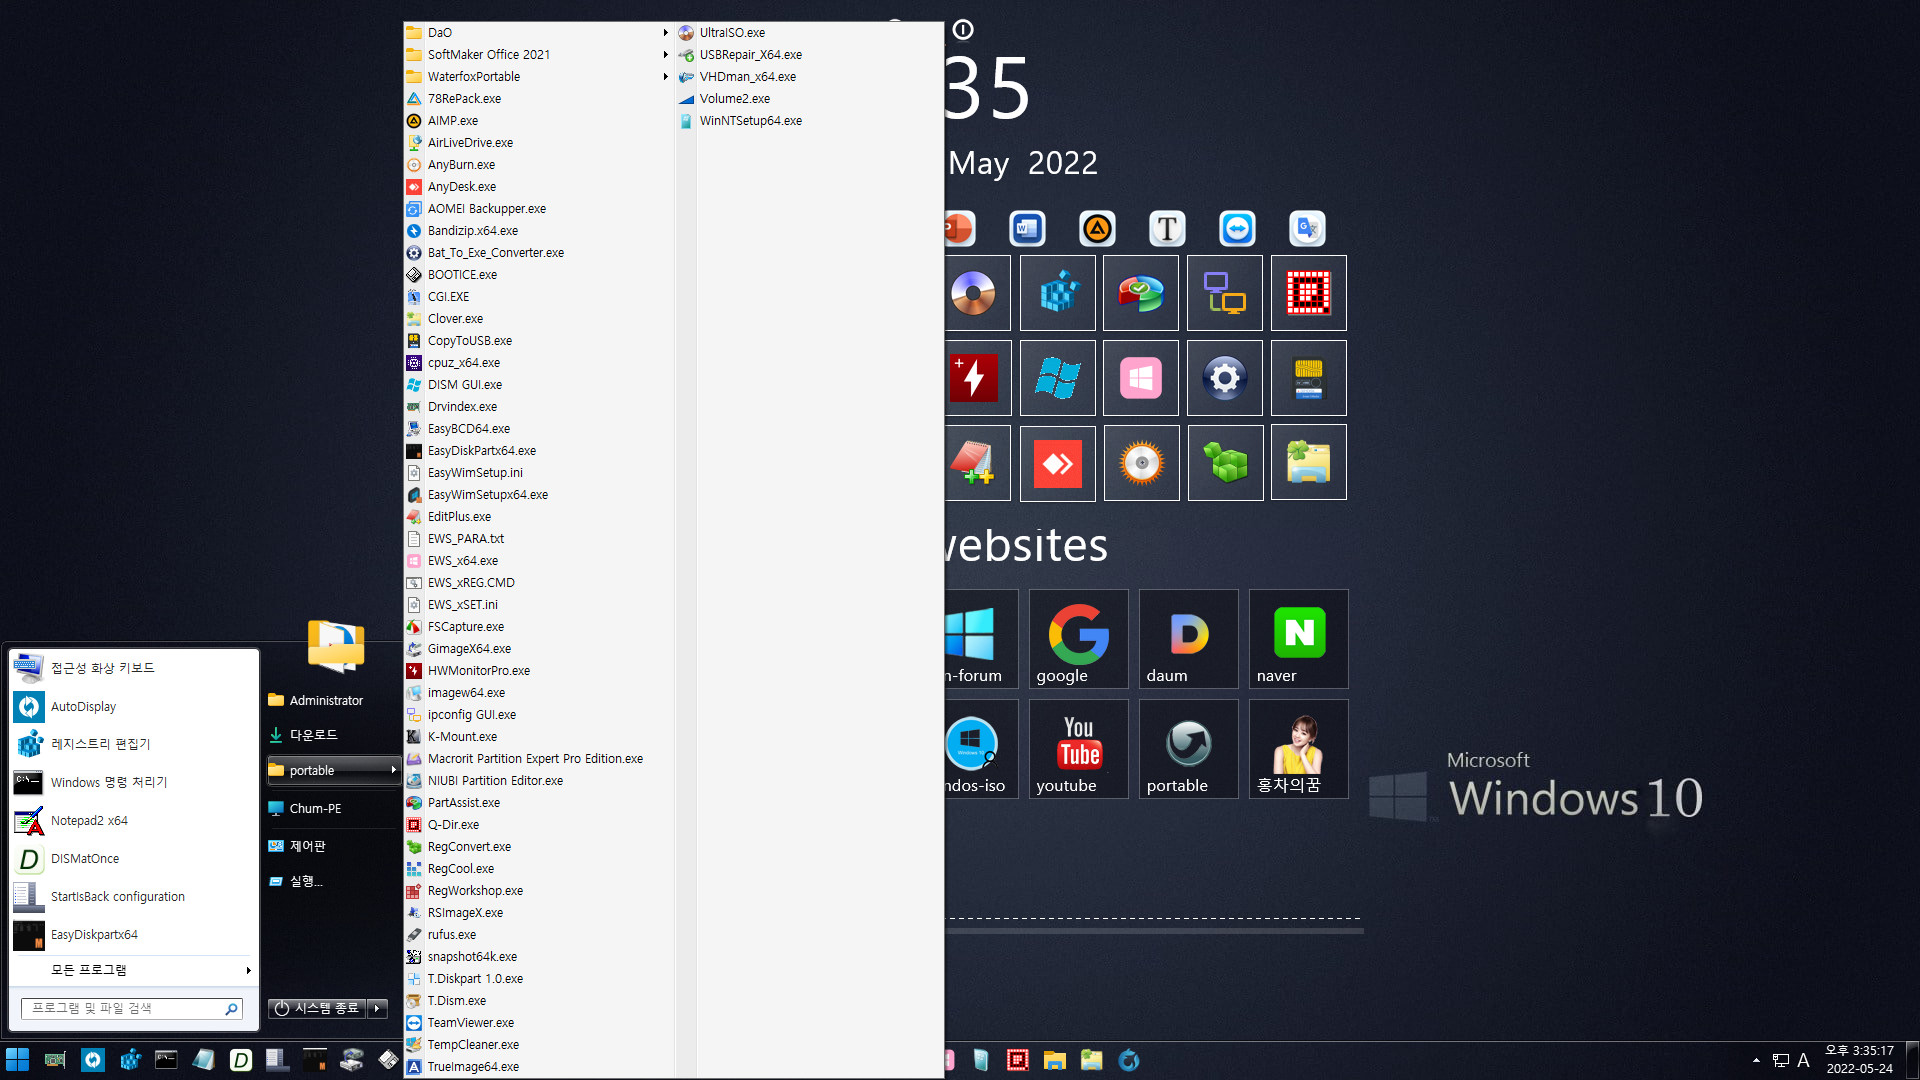Open the naver website tile
Viewport: 1920px width, 1080px height.
click(x=1298, y=639)
